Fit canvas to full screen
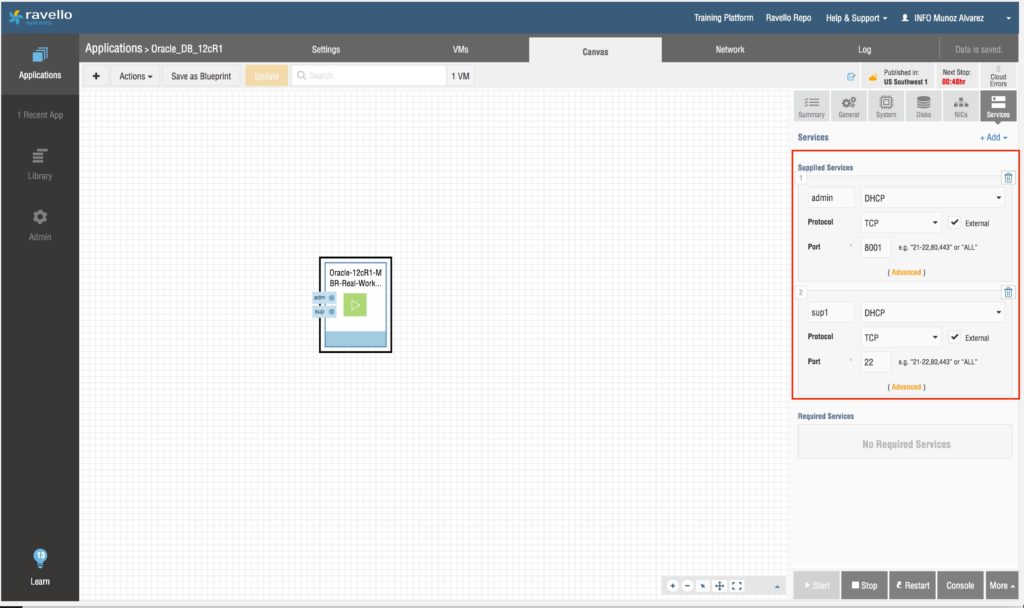Image resolution: width=1024 pixels, height=608 pixels. [737, 585]
